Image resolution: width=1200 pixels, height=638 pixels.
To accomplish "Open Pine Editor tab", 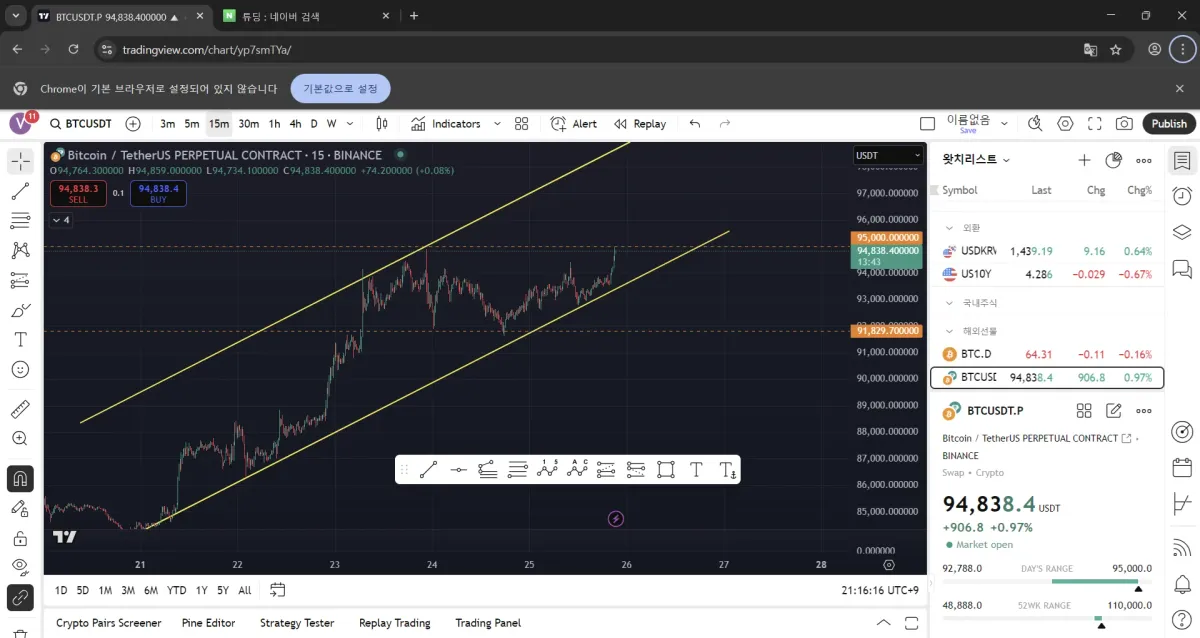I will point(208,623).
